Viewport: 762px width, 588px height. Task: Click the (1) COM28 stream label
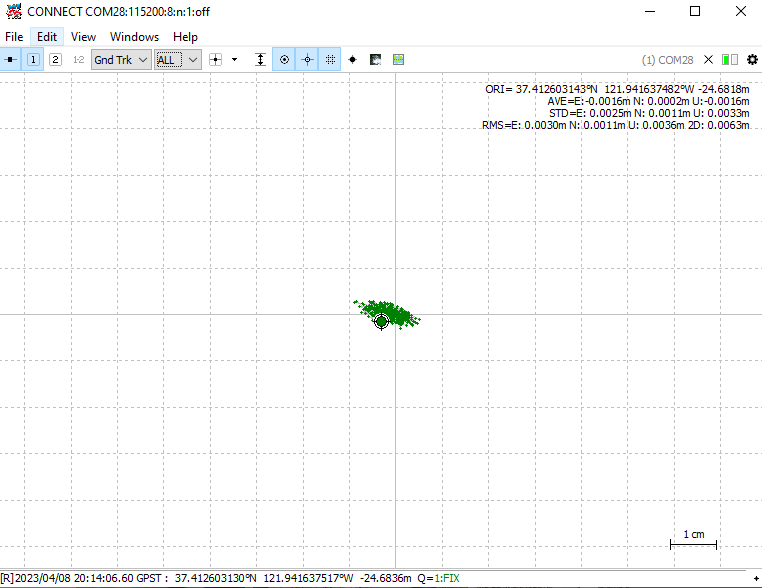[x=667, y=60]
